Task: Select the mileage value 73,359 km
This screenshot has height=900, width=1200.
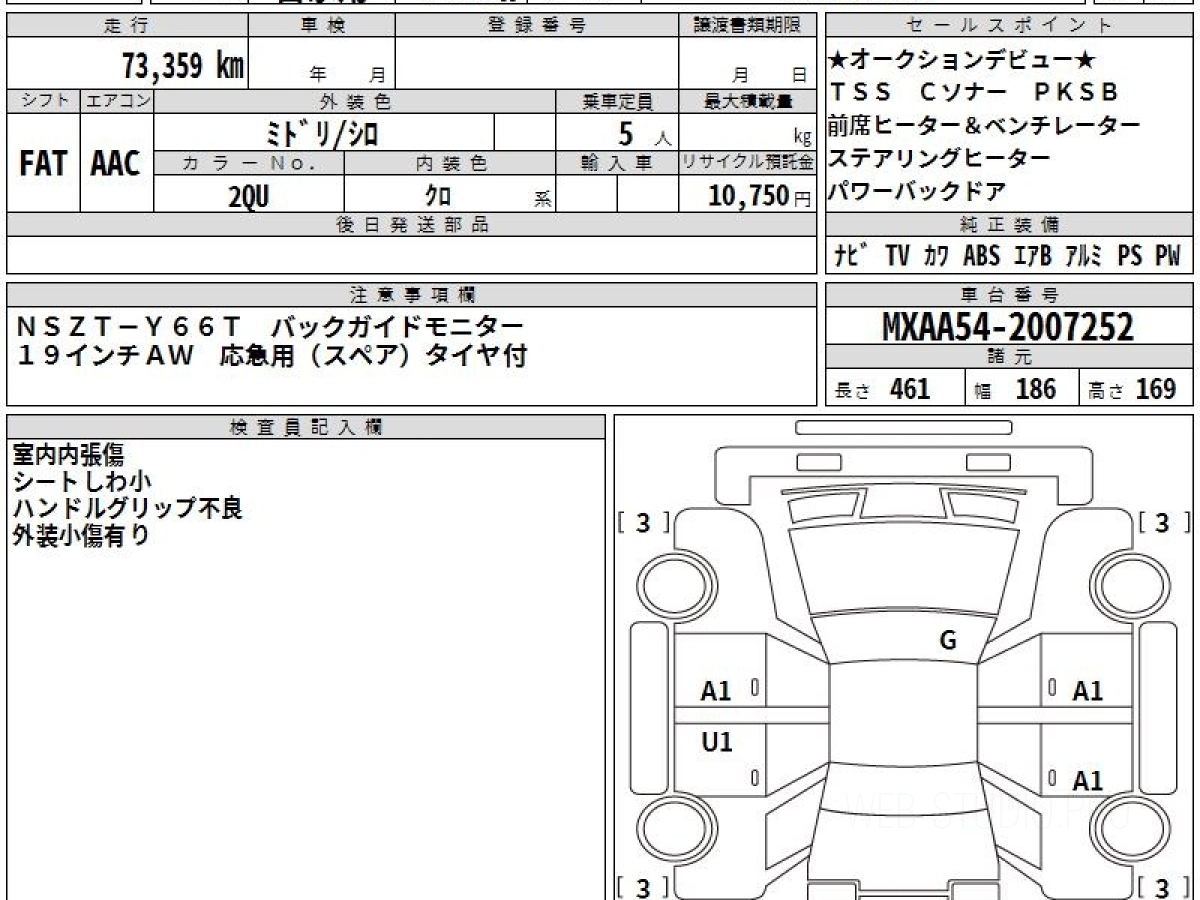Action: coord(183,66)
